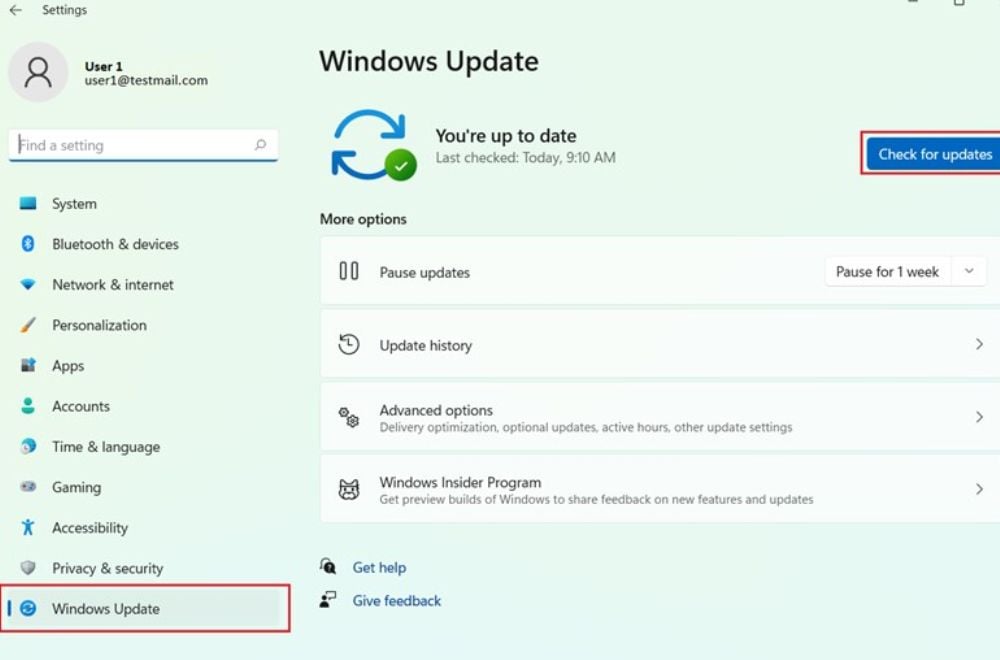Screen dimensions: 1000x660
Task: Select the Time & language globe icon
Action: point(28,446)
